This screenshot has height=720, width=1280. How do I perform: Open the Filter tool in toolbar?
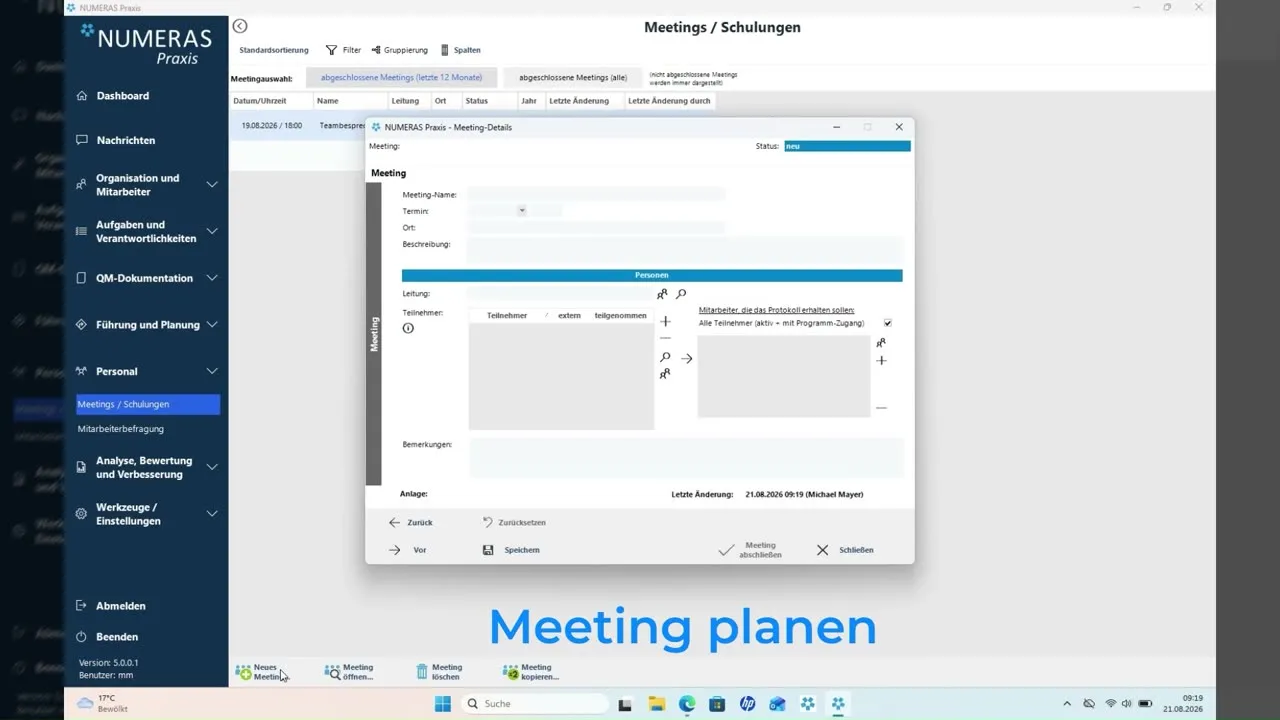pos(343,50)
